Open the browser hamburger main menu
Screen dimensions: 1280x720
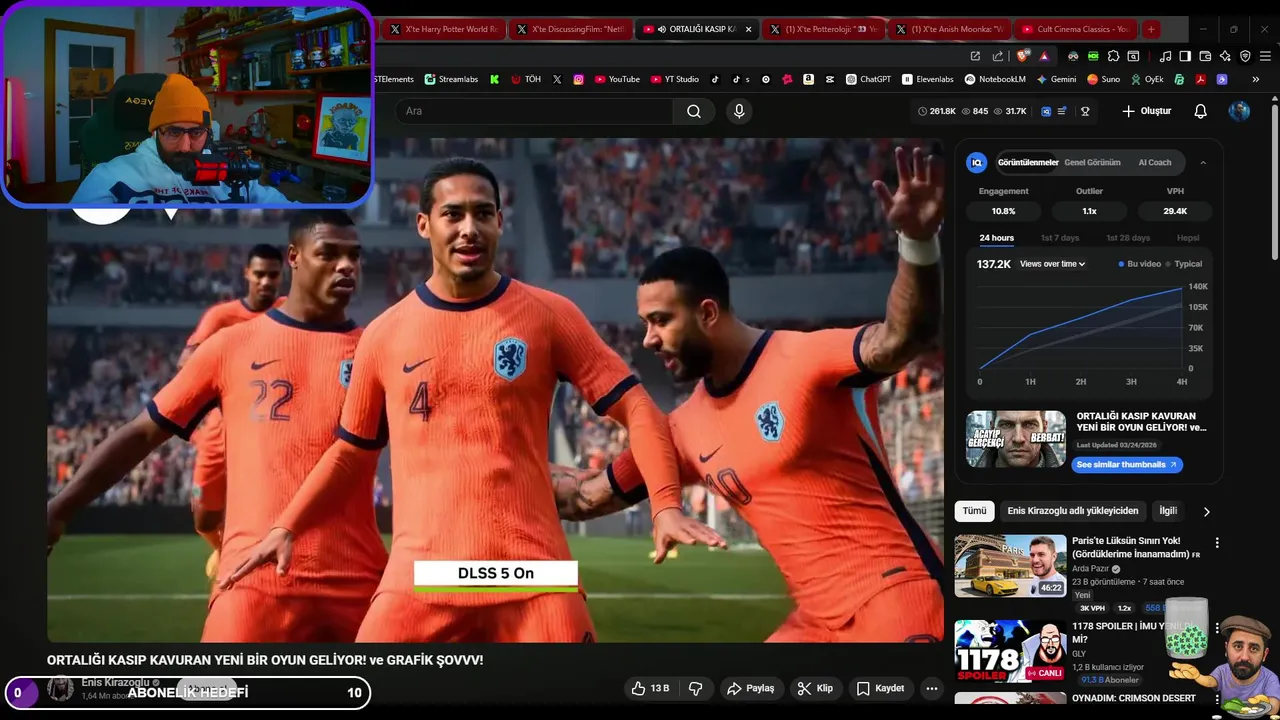pyautogui.click(x=1265, y=56)
